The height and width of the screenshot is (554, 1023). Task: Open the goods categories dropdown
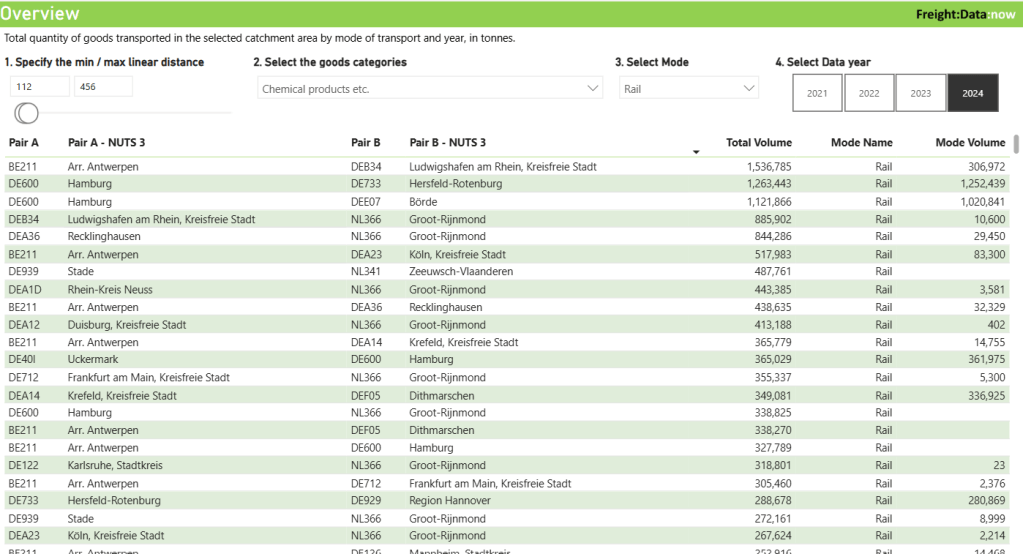428,89
